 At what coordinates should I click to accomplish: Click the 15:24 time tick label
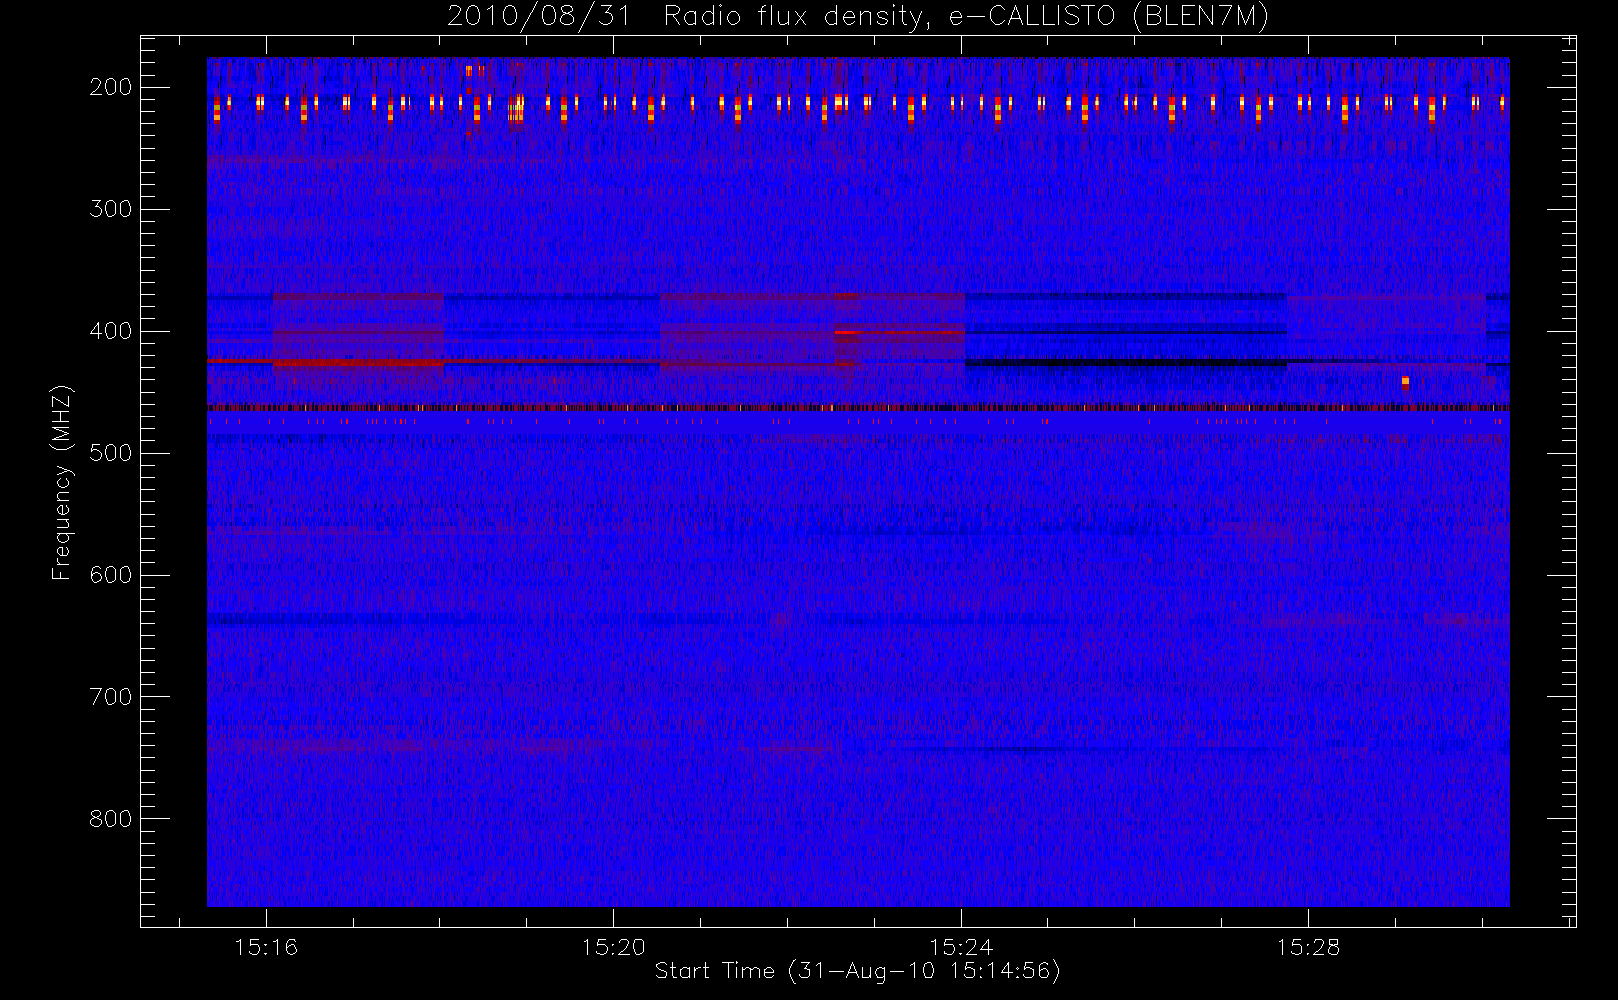[x=961, y=947]
